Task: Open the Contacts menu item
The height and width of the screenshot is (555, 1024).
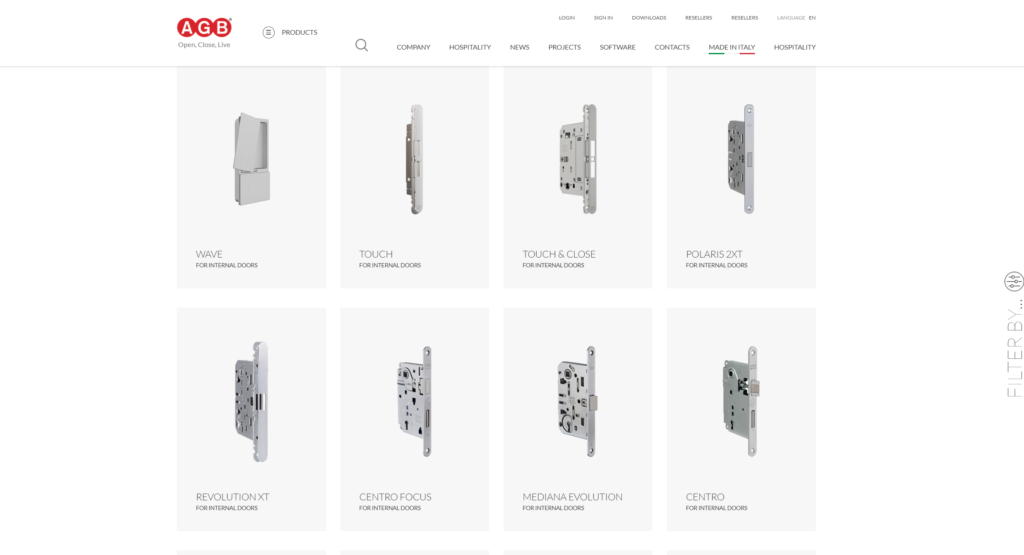Action: point(672,47)
